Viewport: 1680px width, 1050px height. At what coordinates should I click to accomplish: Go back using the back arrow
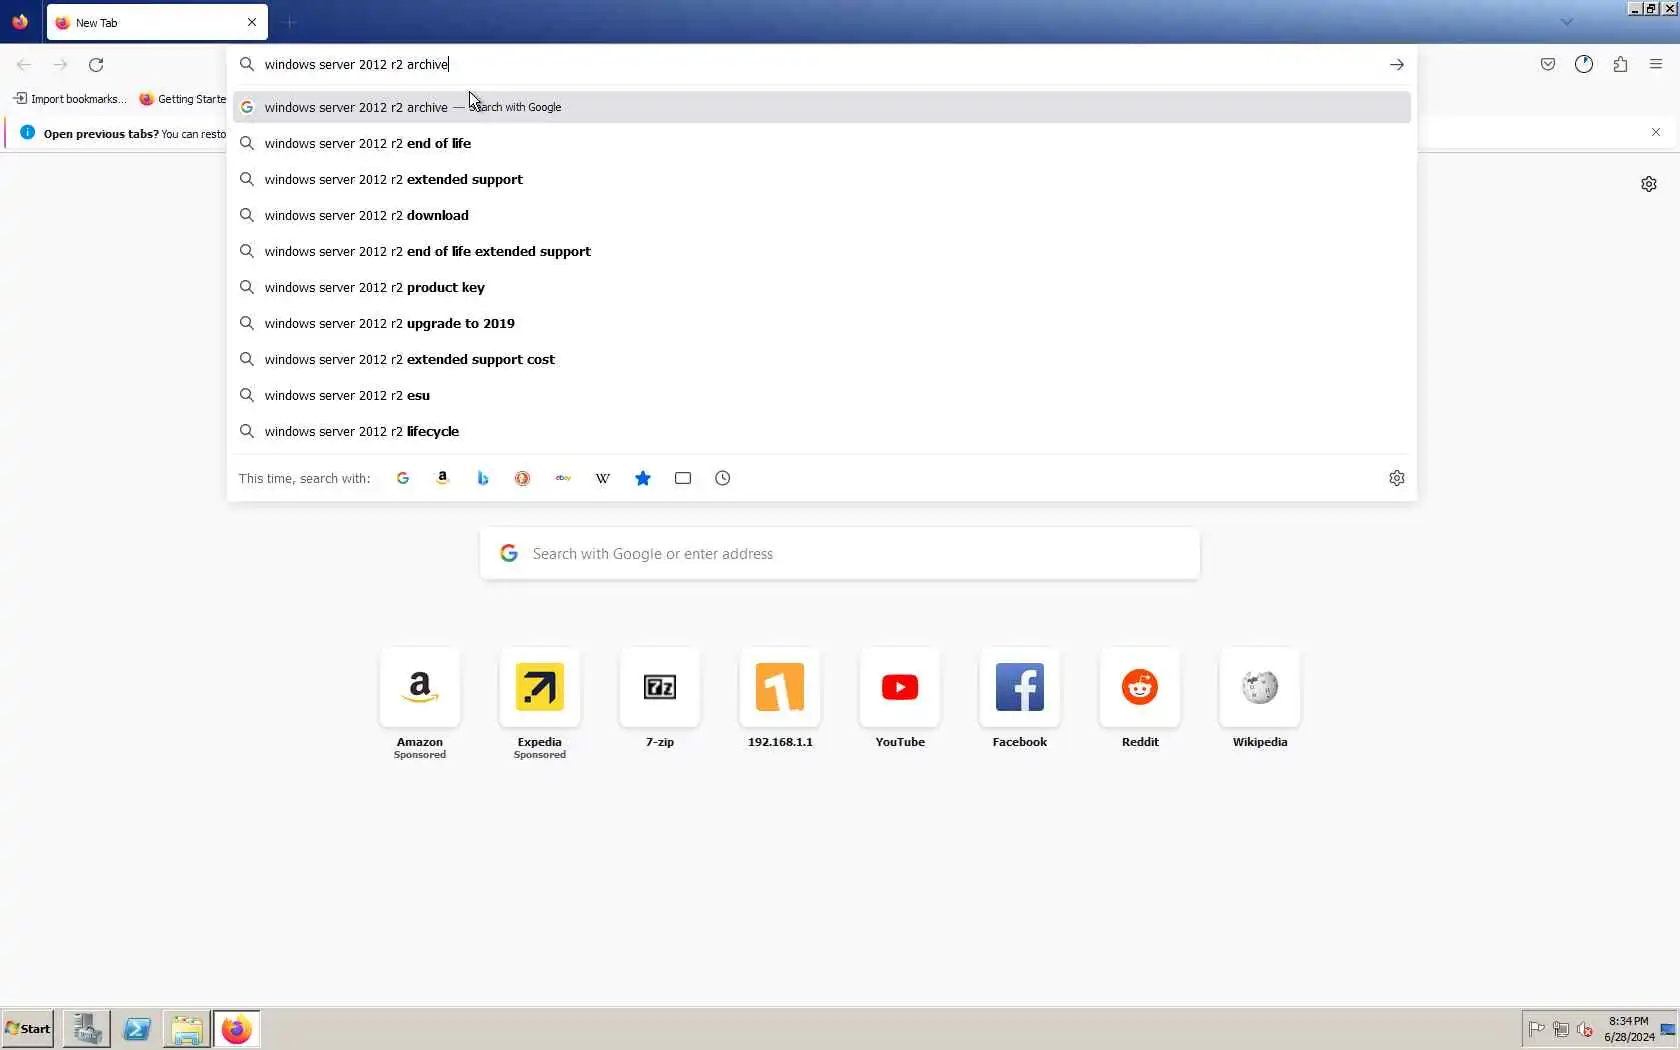coord(24,65)
